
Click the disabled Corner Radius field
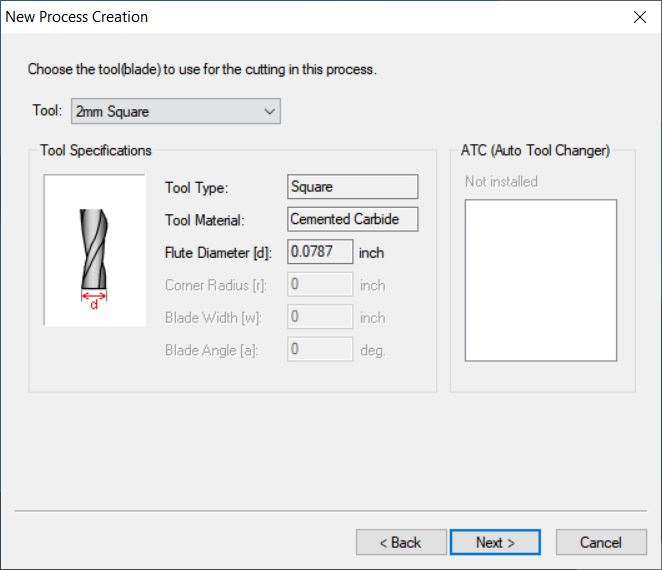pos(320,284)
